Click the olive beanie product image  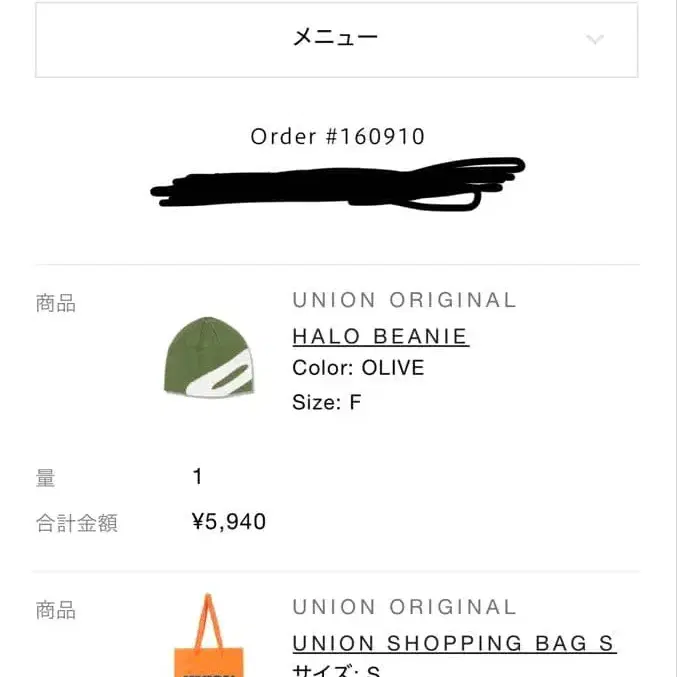pos(208,358)
